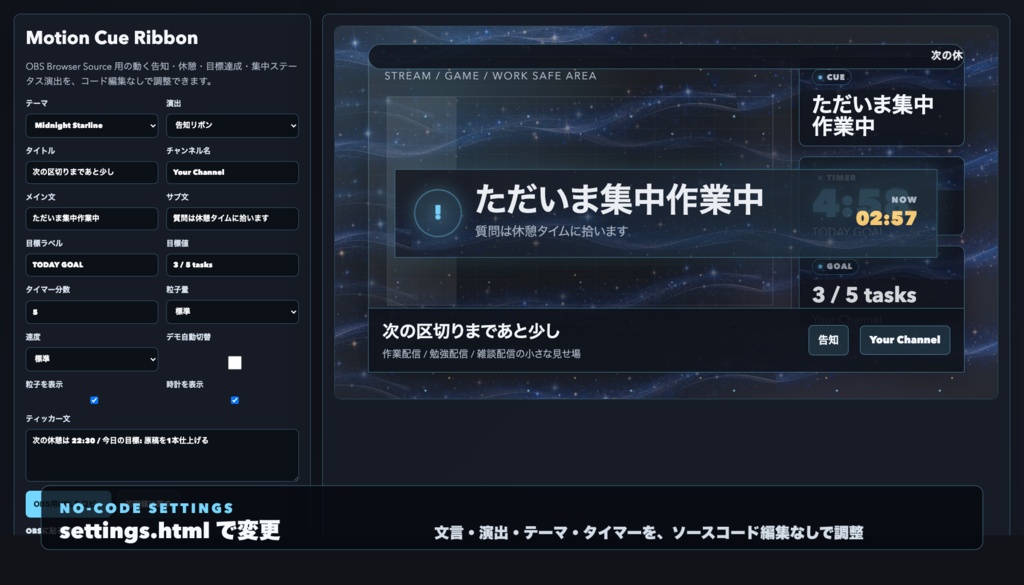This screenshot has height=585, width=1024.
Task: Click the 3 / 5 tasks goal text in preview
Action: [864, 295]
